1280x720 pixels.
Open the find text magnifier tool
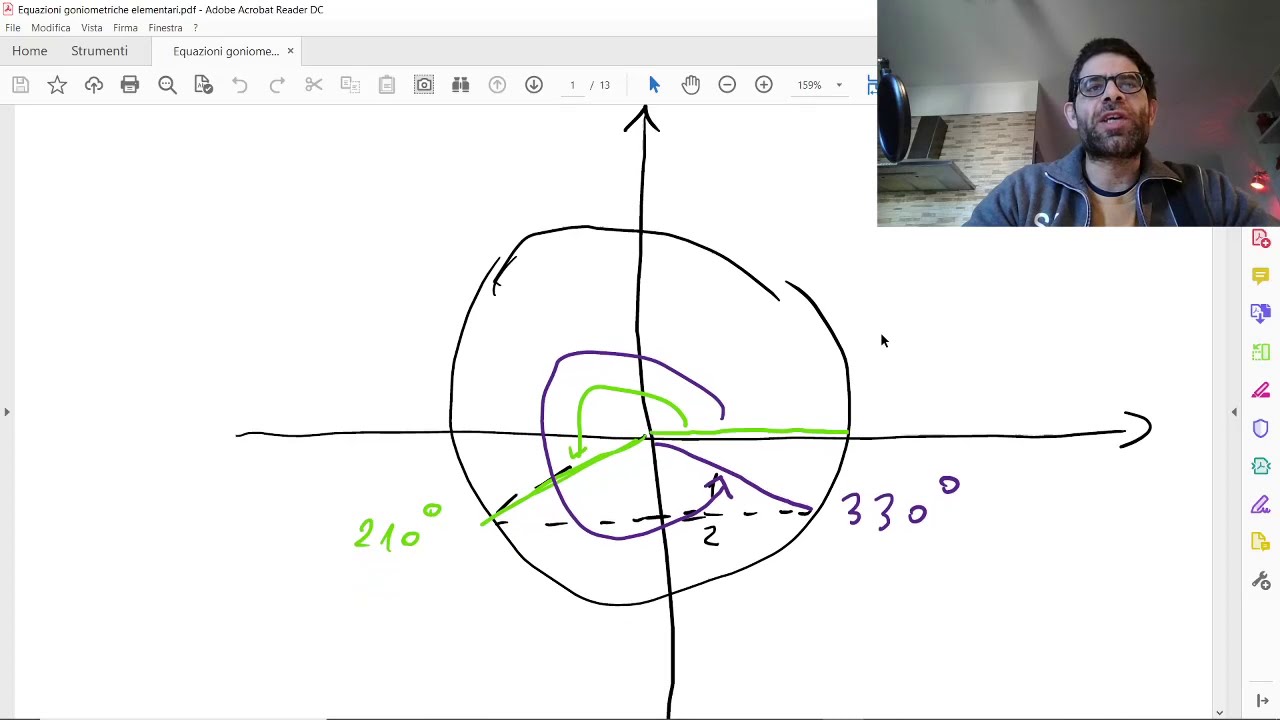(x=167, y=85)
